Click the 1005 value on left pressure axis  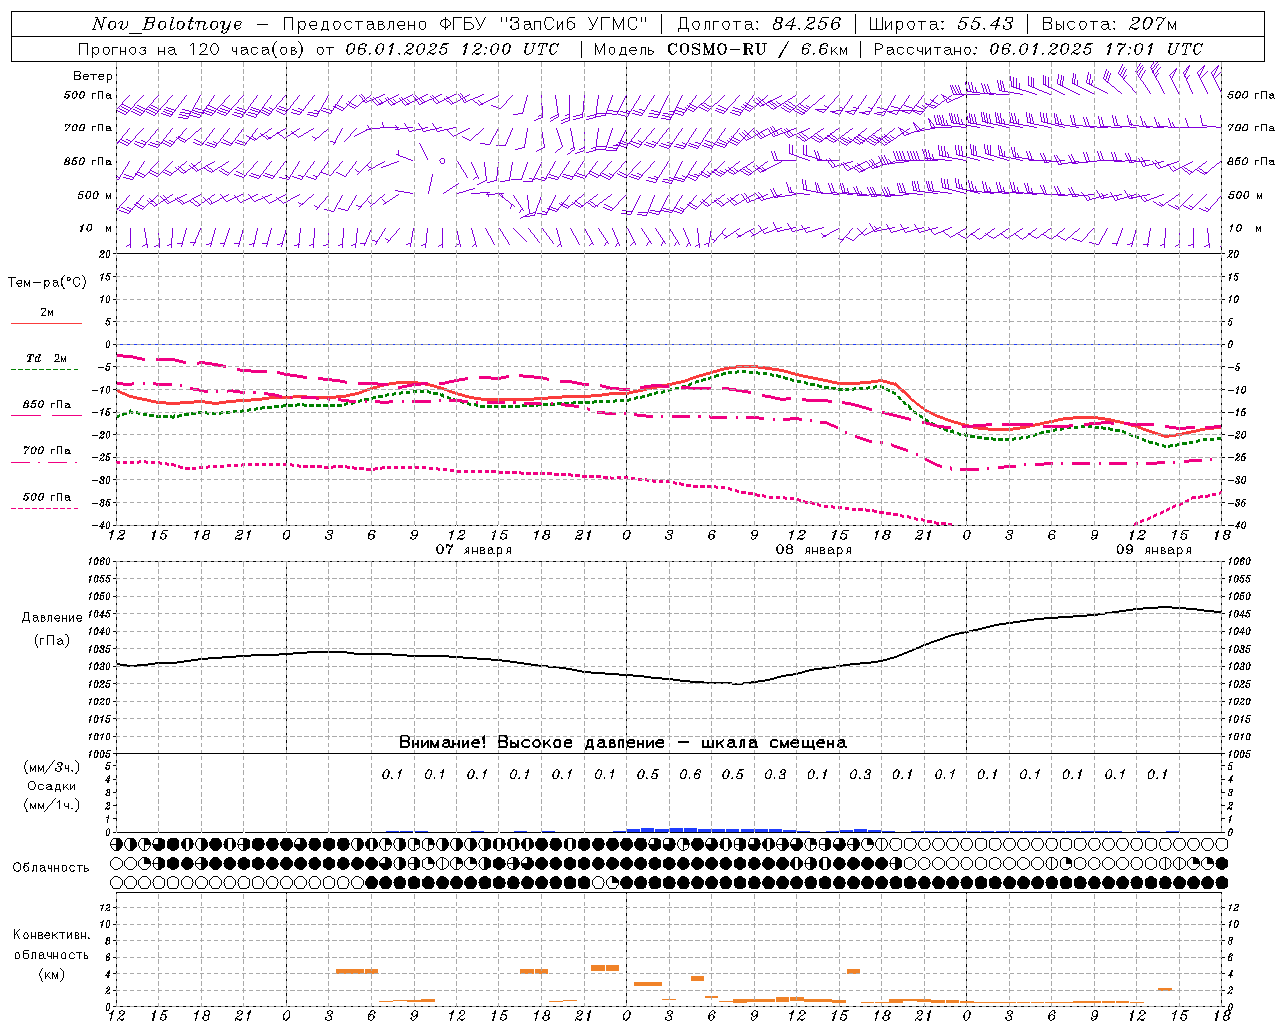click(x=100, y=753)
